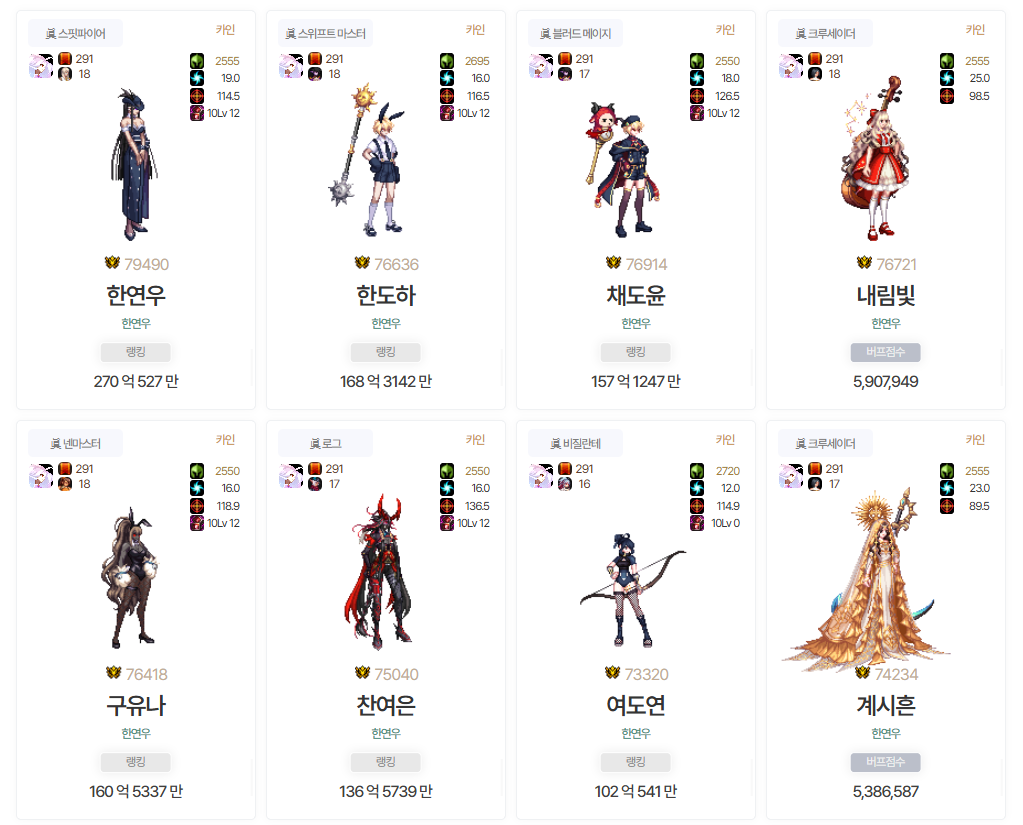Click the red crosshair icon beside 98.5
Image resolution: width=1023 pixels, height=825 pixels.
click(947, 96)
